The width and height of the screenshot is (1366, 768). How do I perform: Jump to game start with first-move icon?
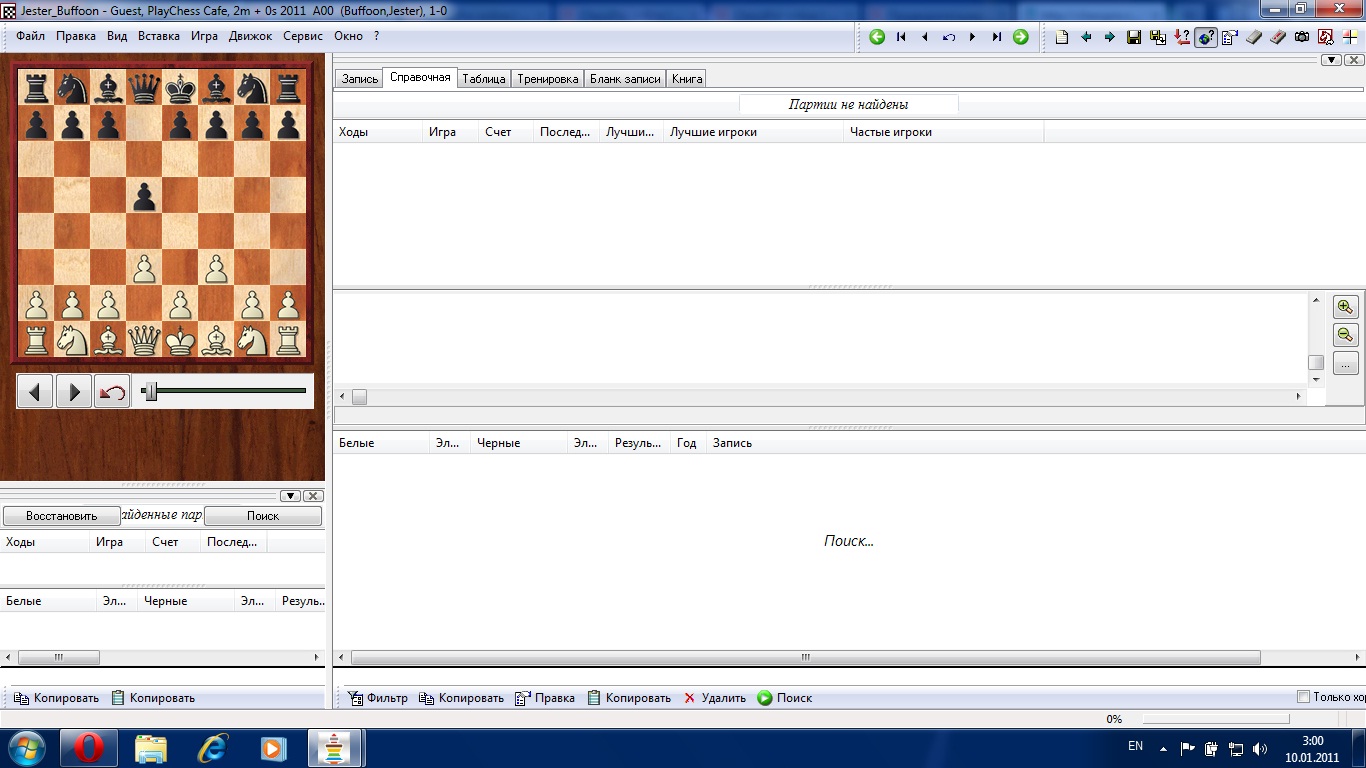901,37
